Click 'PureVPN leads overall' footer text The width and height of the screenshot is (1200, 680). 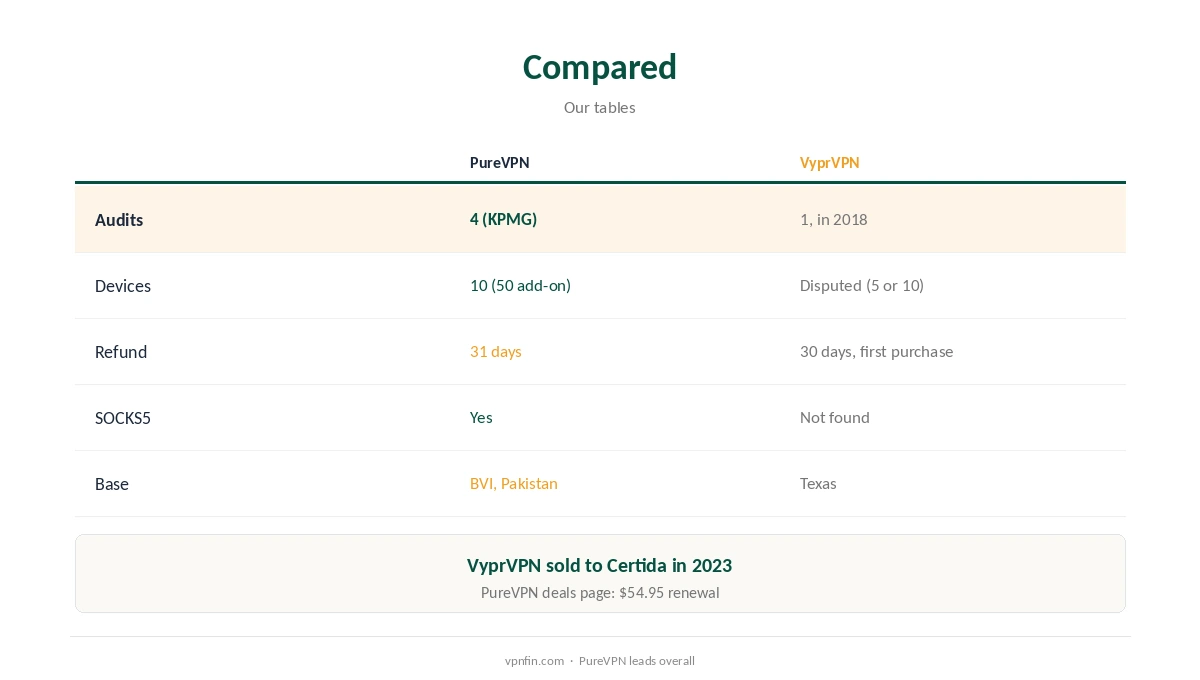(x=637, y=661)
